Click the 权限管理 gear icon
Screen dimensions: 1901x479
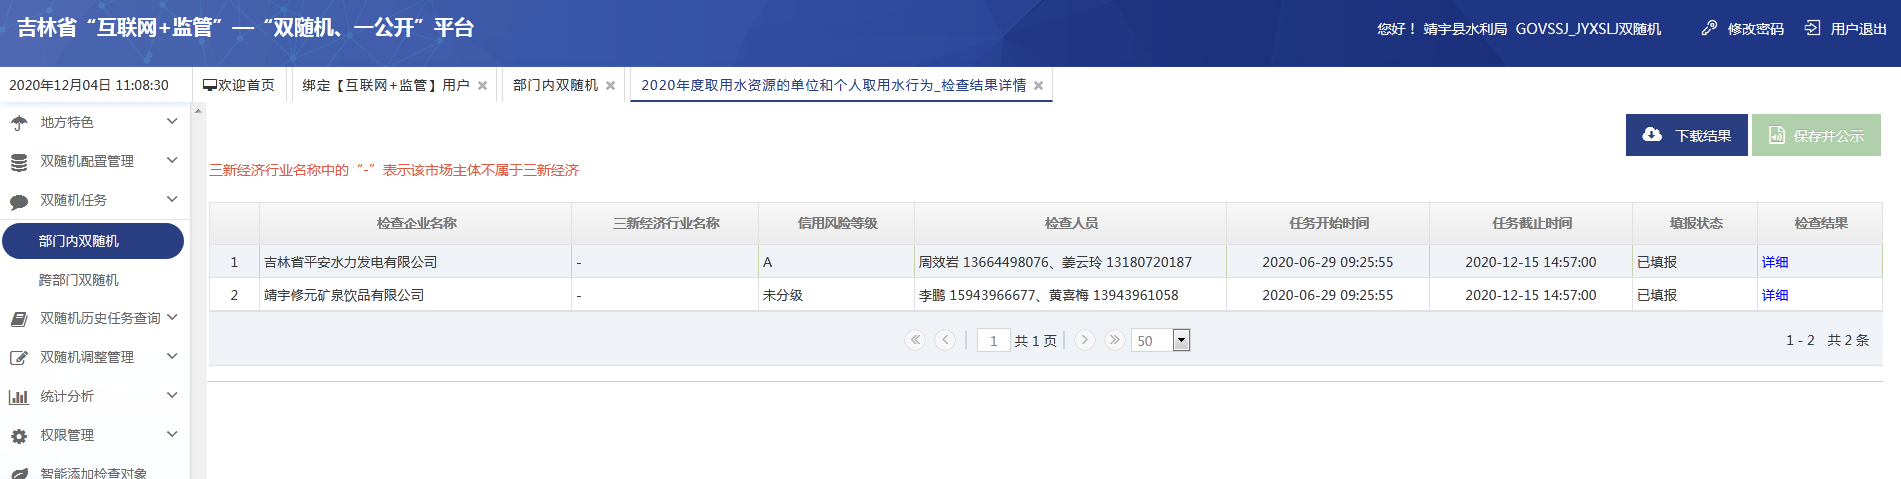pyautogui.click(x=19, y=436)
